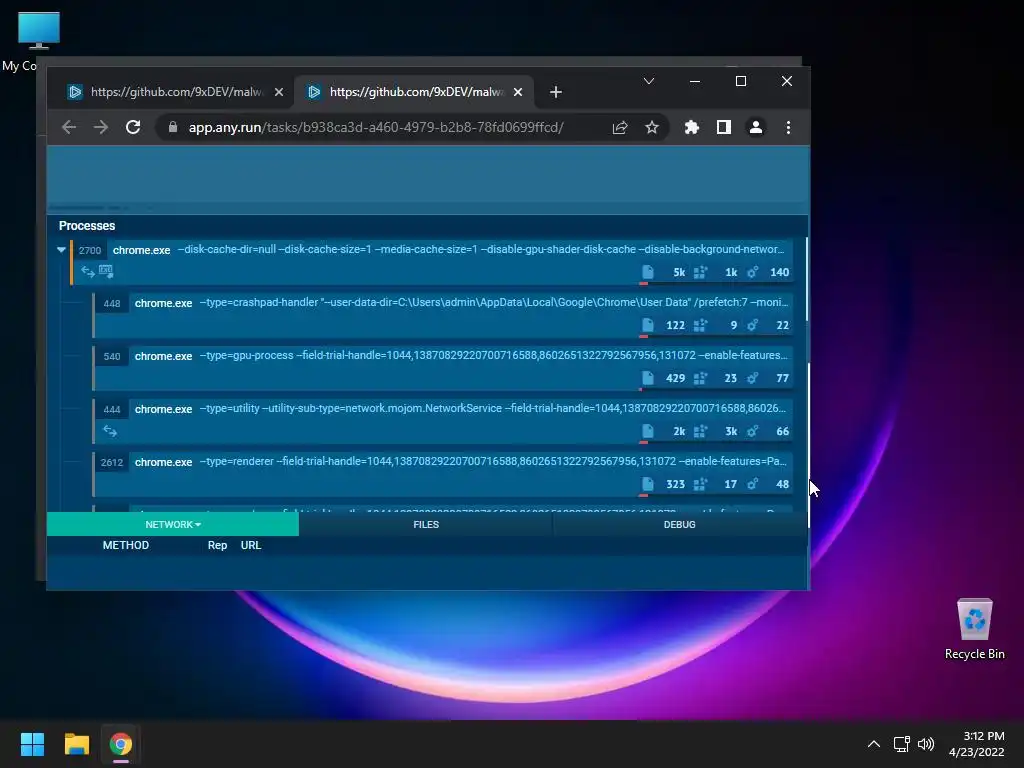Show hidden system tray icons
Screen dimensions: 1024x768
click(x=874, y=744)
